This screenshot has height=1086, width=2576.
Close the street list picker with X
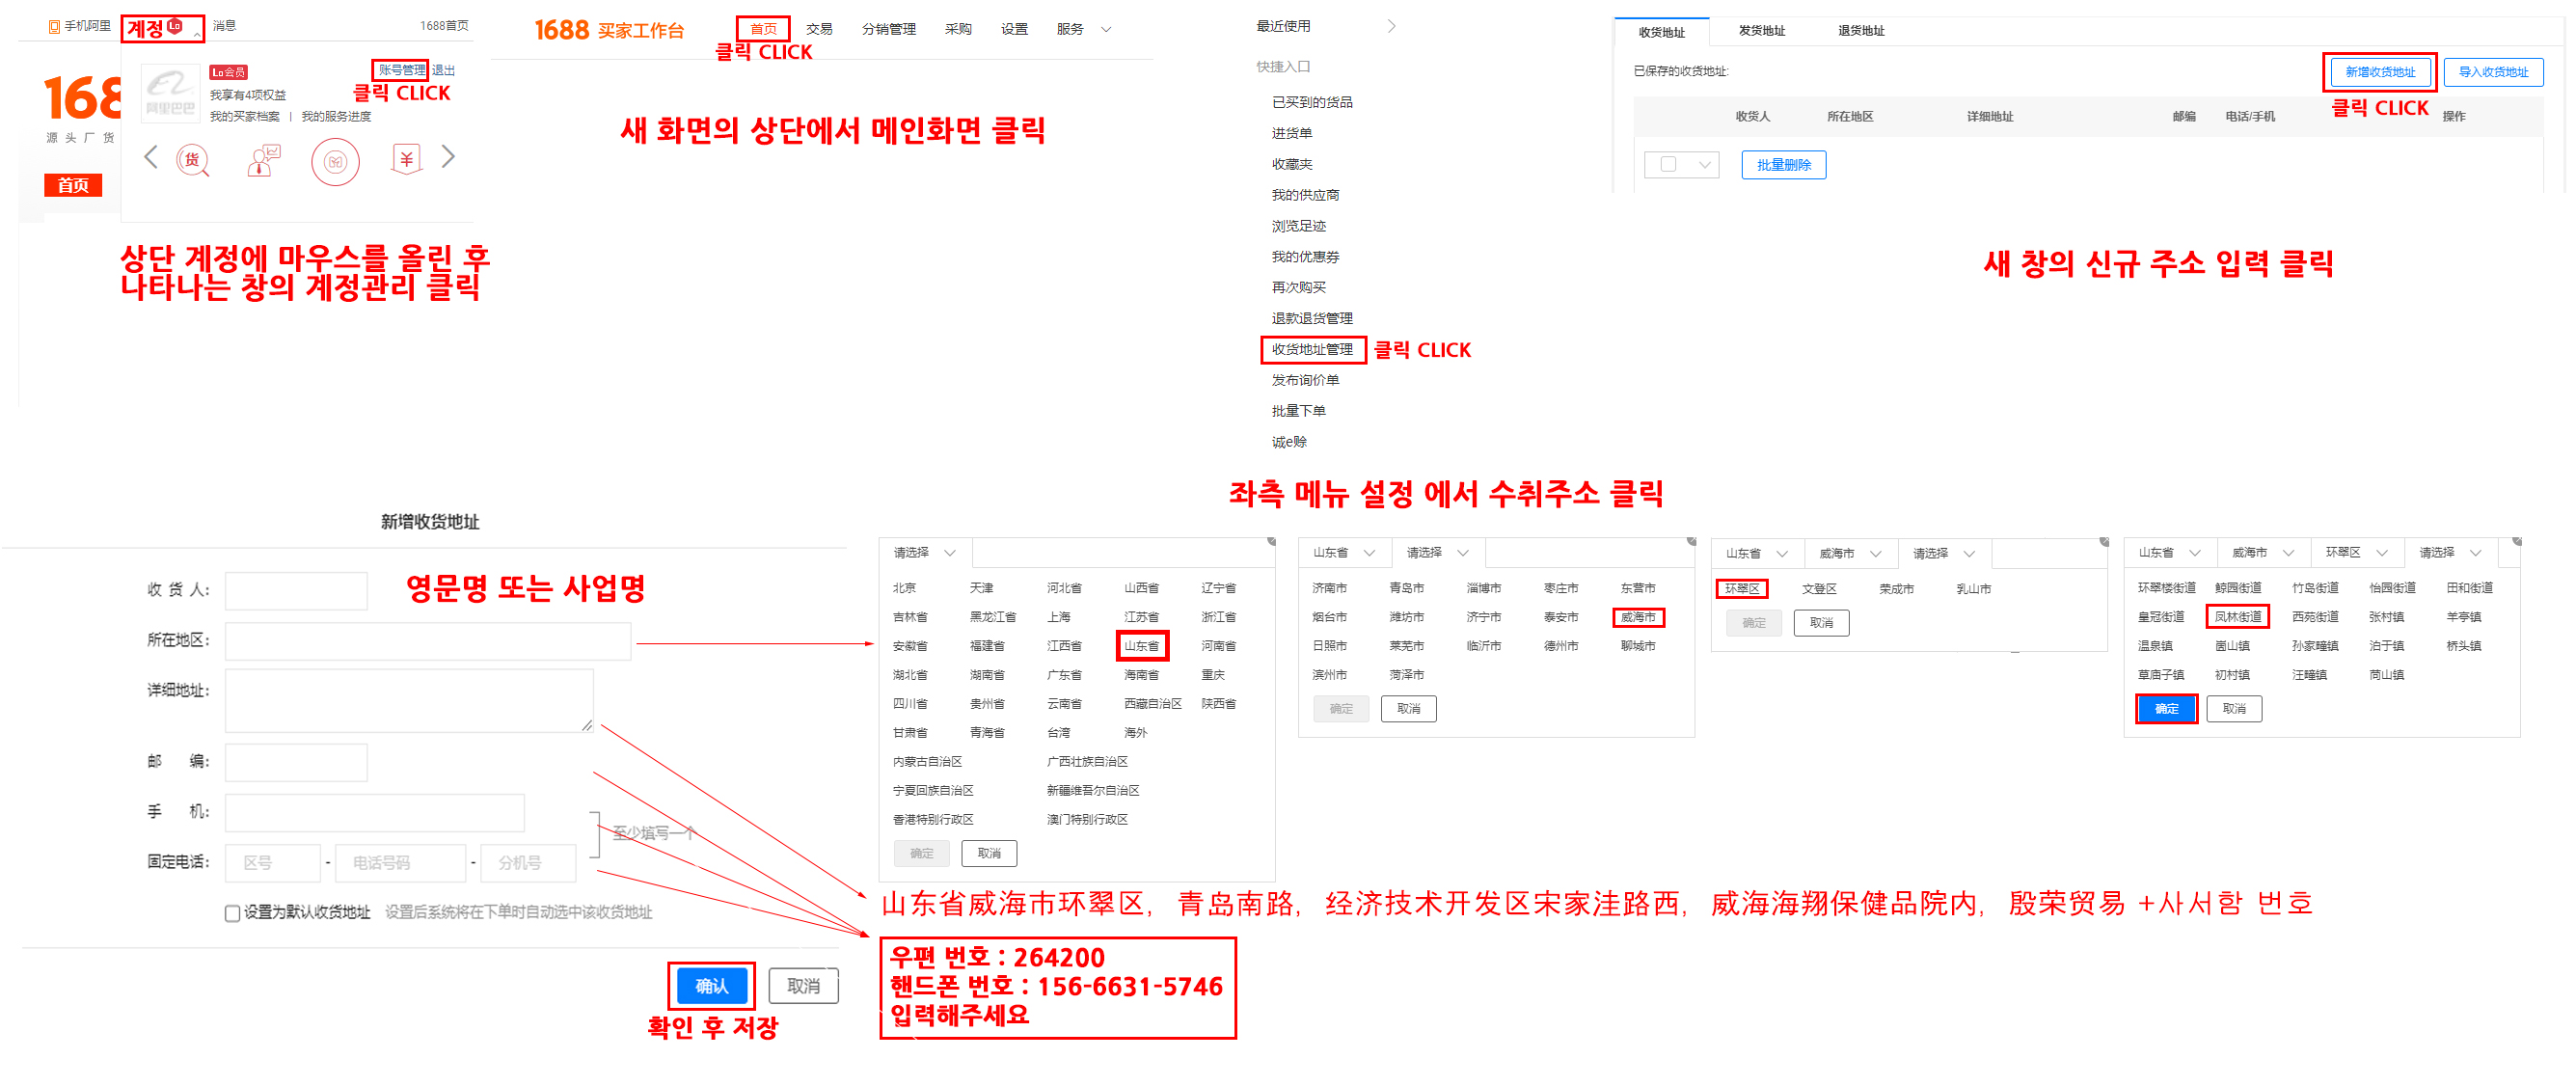click(x=2517, y=541)
